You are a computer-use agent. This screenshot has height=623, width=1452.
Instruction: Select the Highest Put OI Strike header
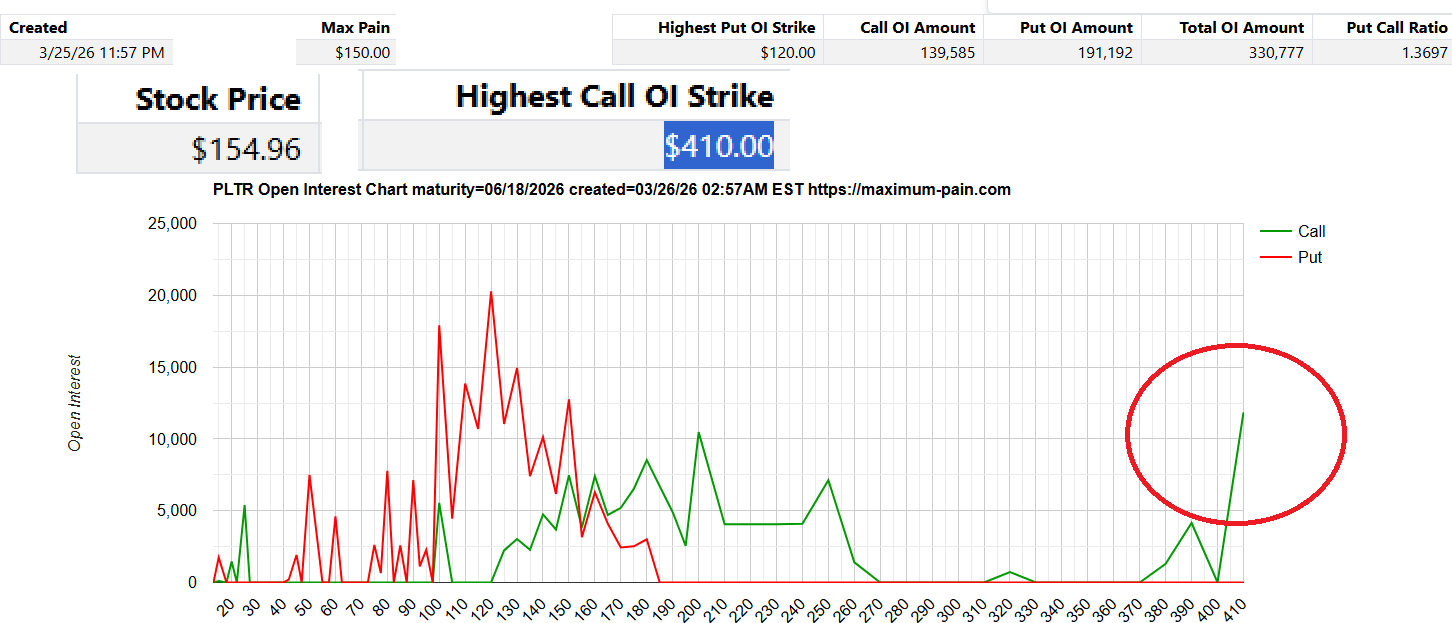[x=718, y=28]
